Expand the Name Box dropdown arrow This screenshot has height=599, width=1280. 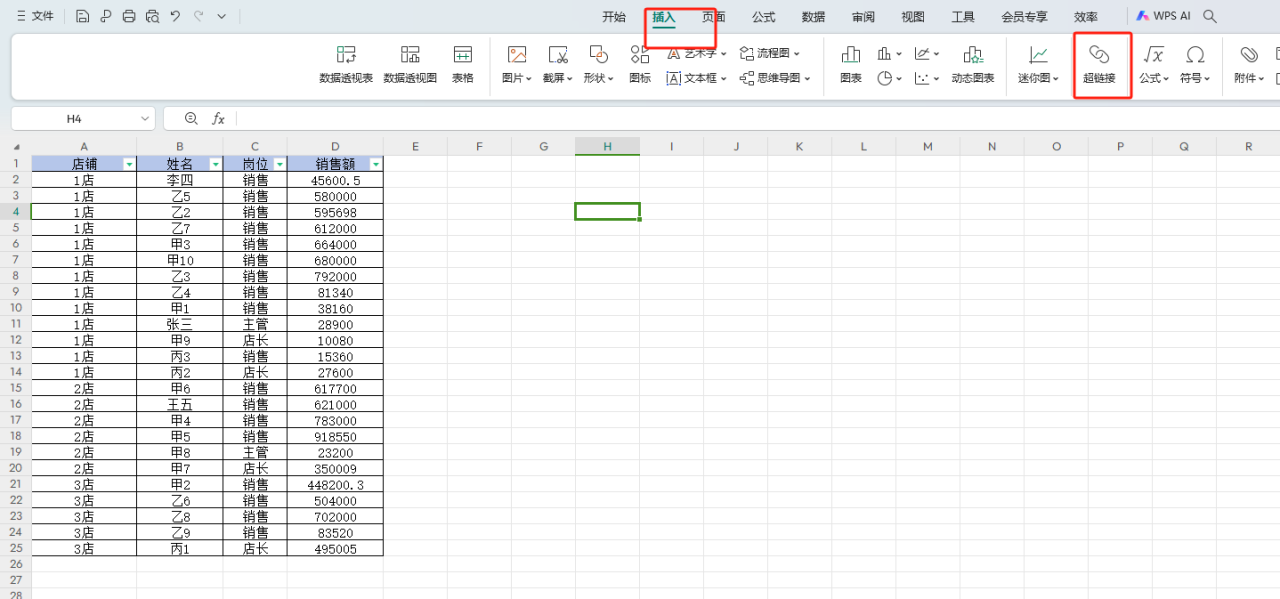[x=145, y=118]
